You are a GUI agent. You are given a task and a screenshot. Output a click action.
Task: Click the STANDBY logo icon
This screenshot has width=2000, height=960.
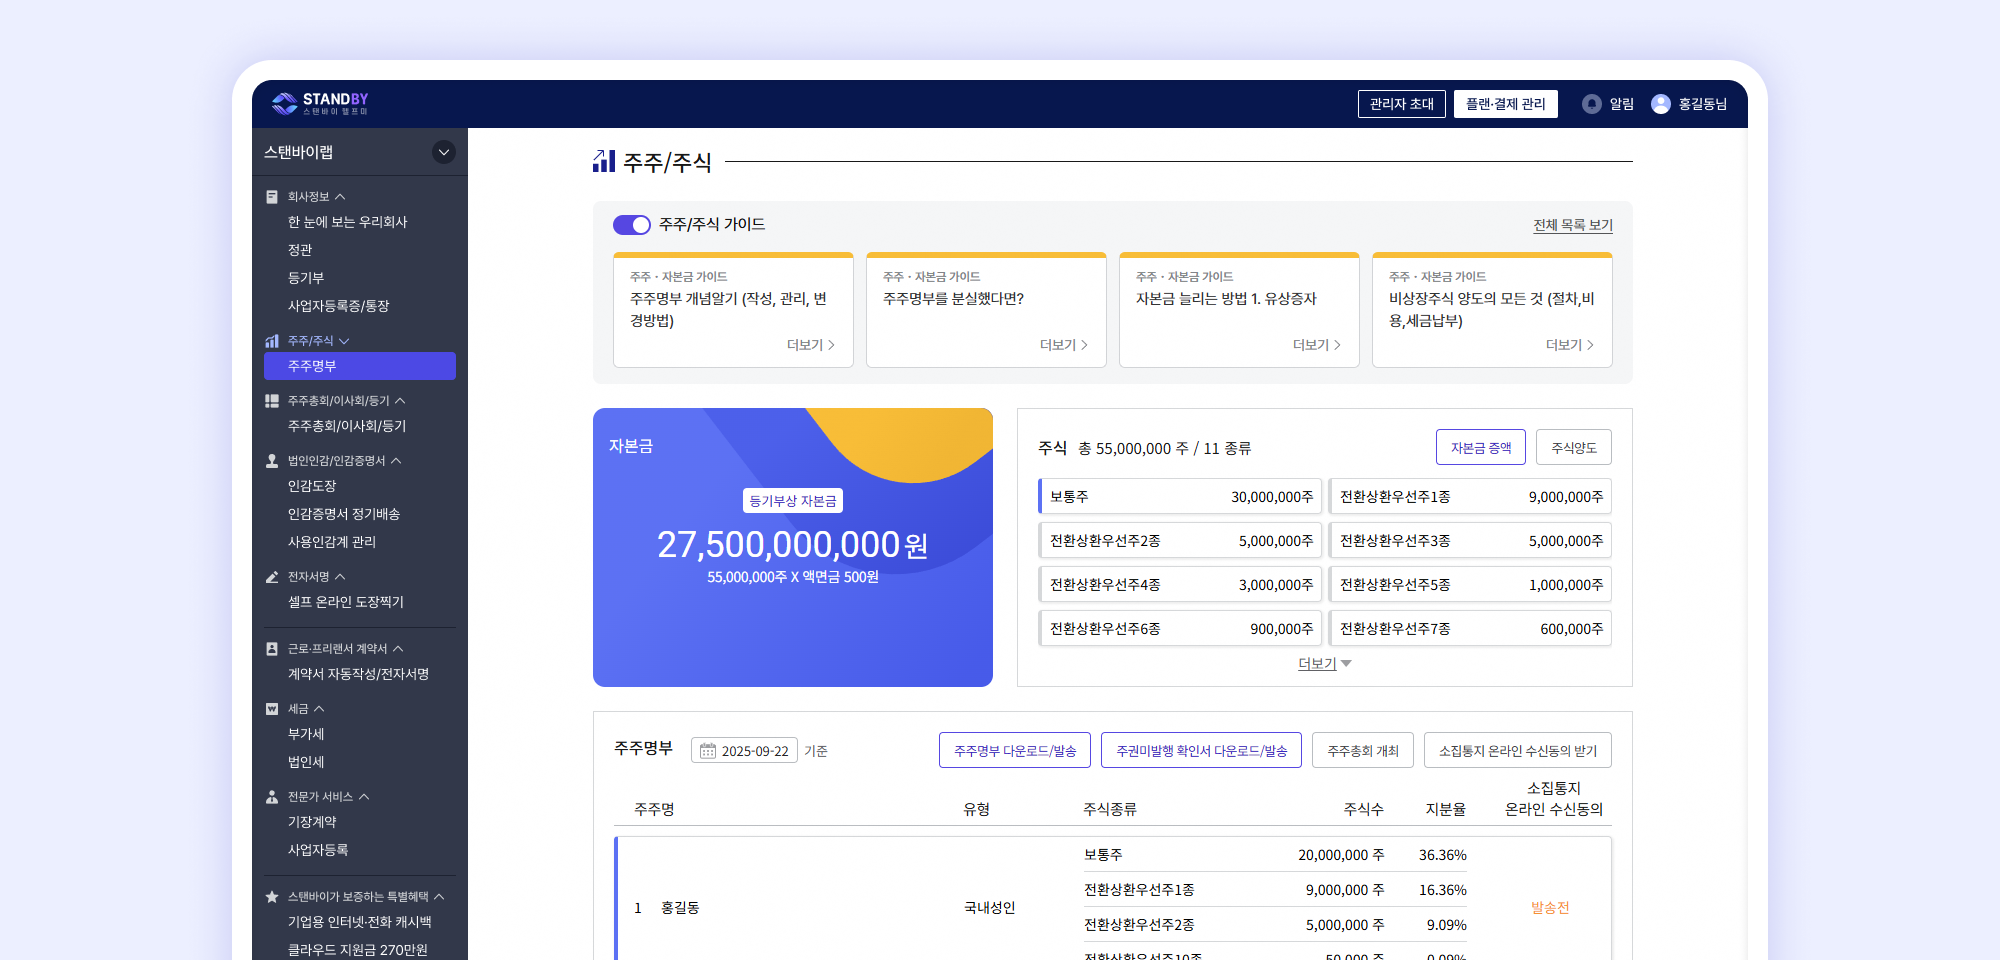285,104
